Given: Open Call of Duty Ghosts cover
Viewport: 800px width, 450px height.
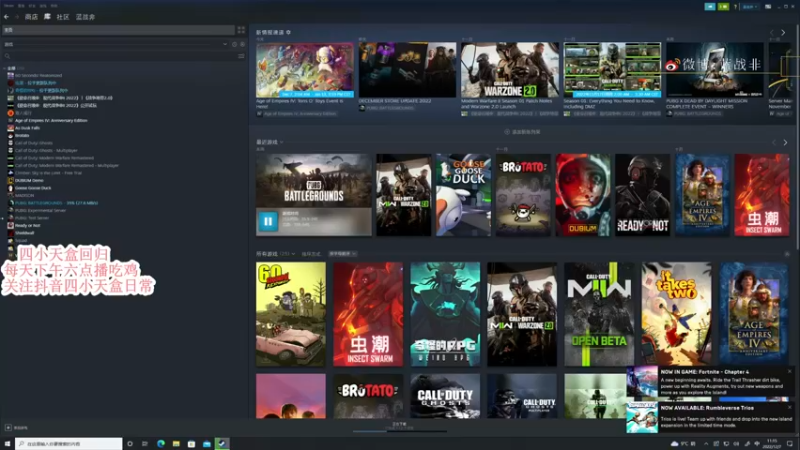Looking at the screenshot, I should (445, 396).
